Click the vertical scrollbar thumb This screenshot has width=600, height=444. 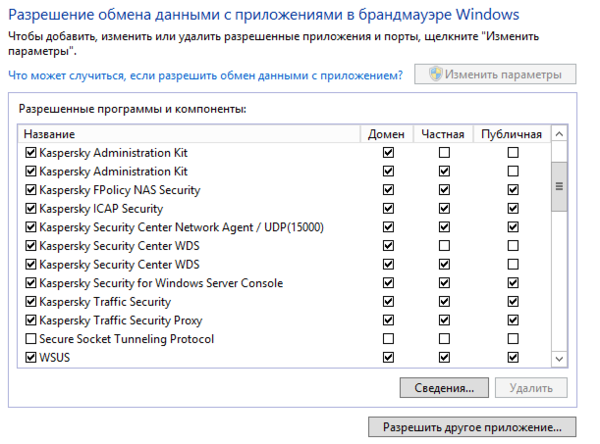[560, 183]
